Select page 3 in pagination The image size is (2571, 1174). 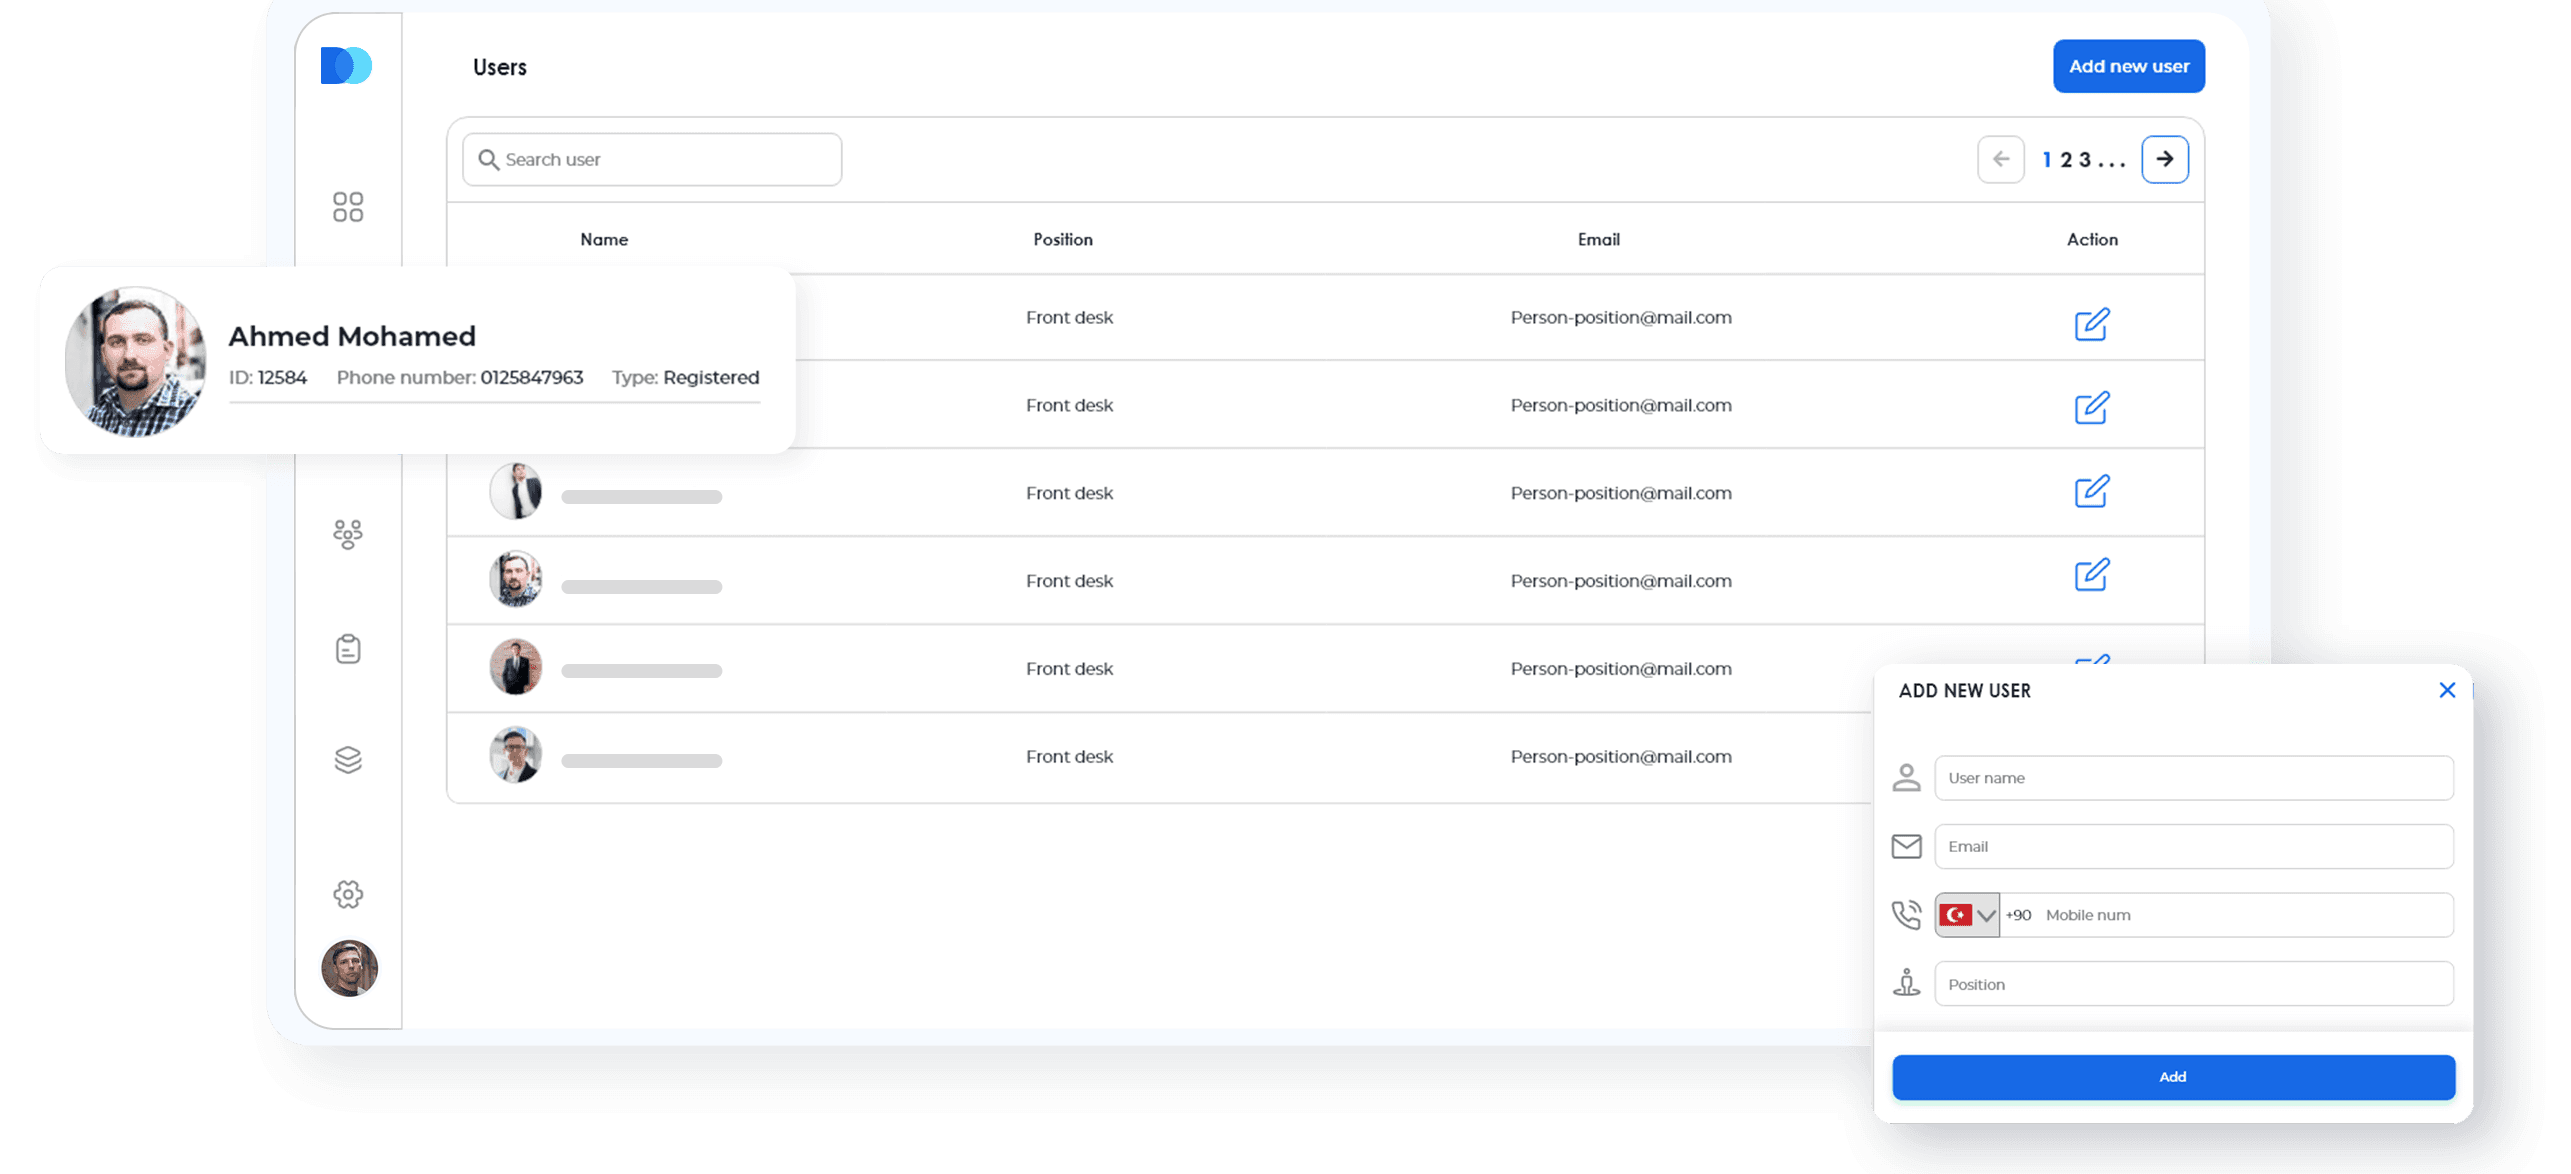[x=2085, y=160]
